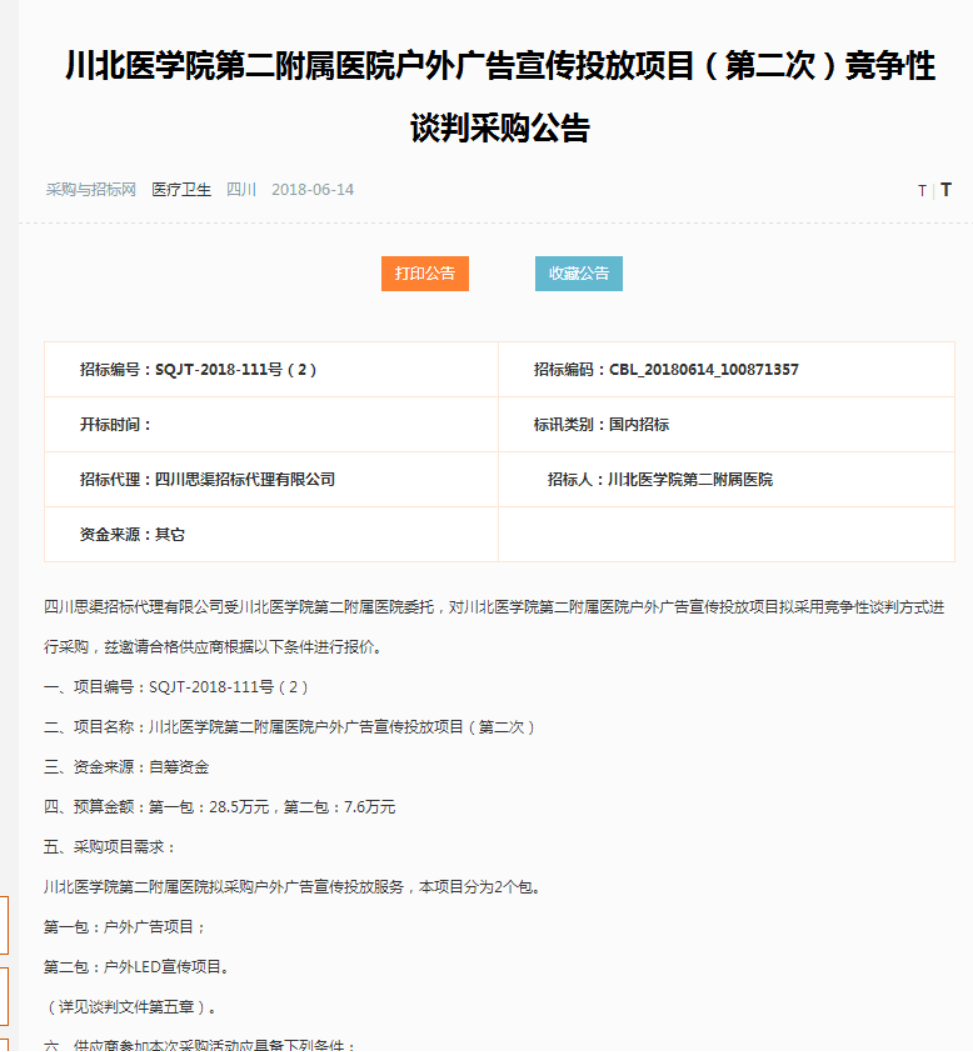Click 招标人：川北医学院第二附属医院 cell

tap(727, 480)
